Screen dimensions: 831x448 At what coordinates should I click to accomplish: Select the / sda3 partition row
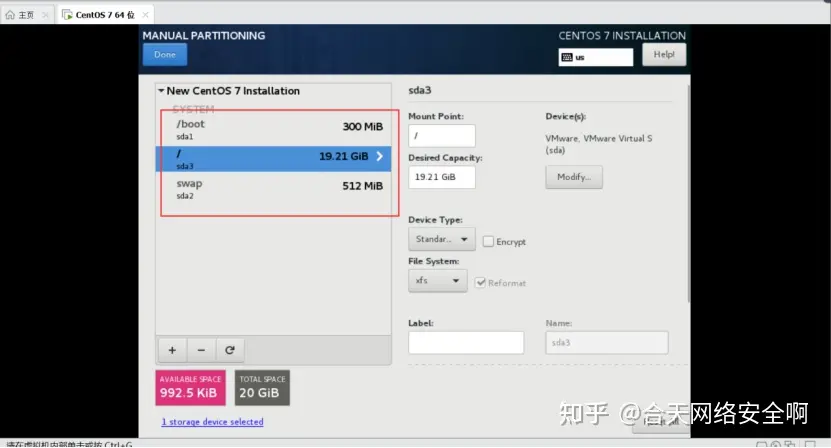[x=273, y=159]
